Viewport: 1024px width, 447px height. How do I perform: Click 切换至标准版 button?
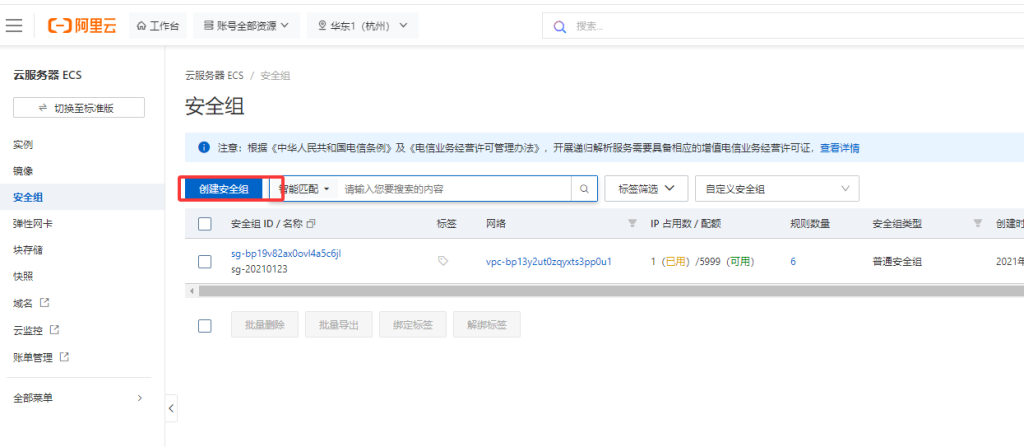tap(79, 108)
